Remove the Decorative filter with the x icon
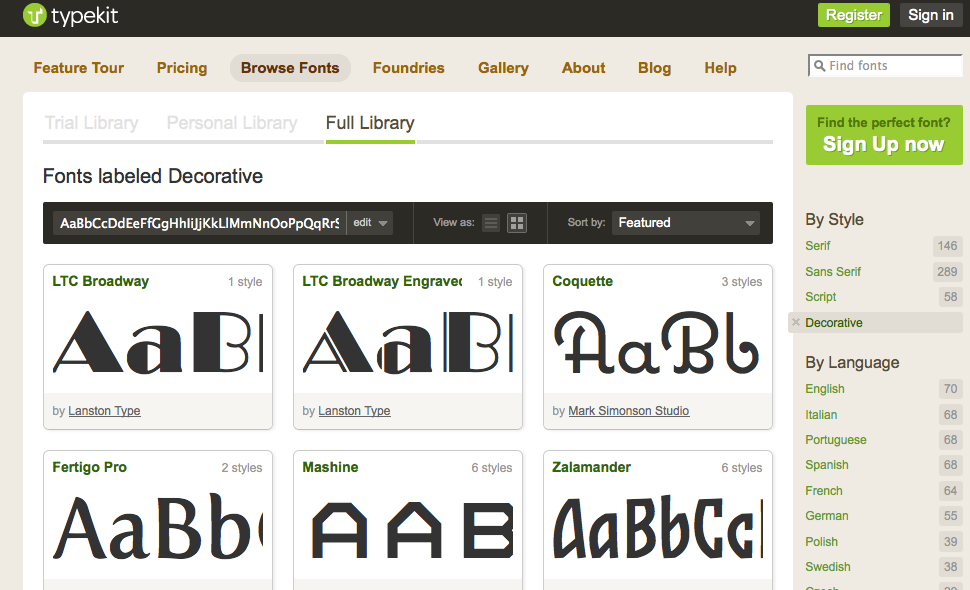This screenshot has width=970, height=590. click(x=795, y=322)
